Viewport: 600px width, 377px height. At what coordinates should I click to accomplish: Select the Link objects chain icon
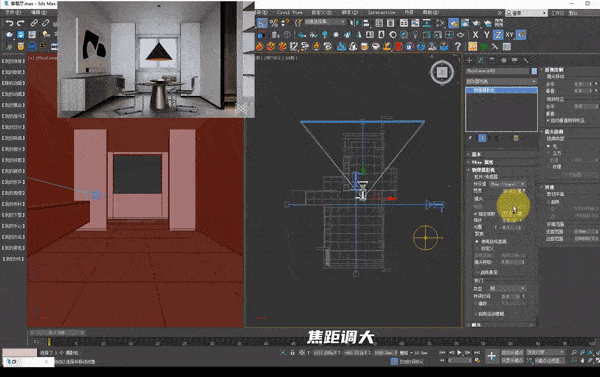coord(34,23)
